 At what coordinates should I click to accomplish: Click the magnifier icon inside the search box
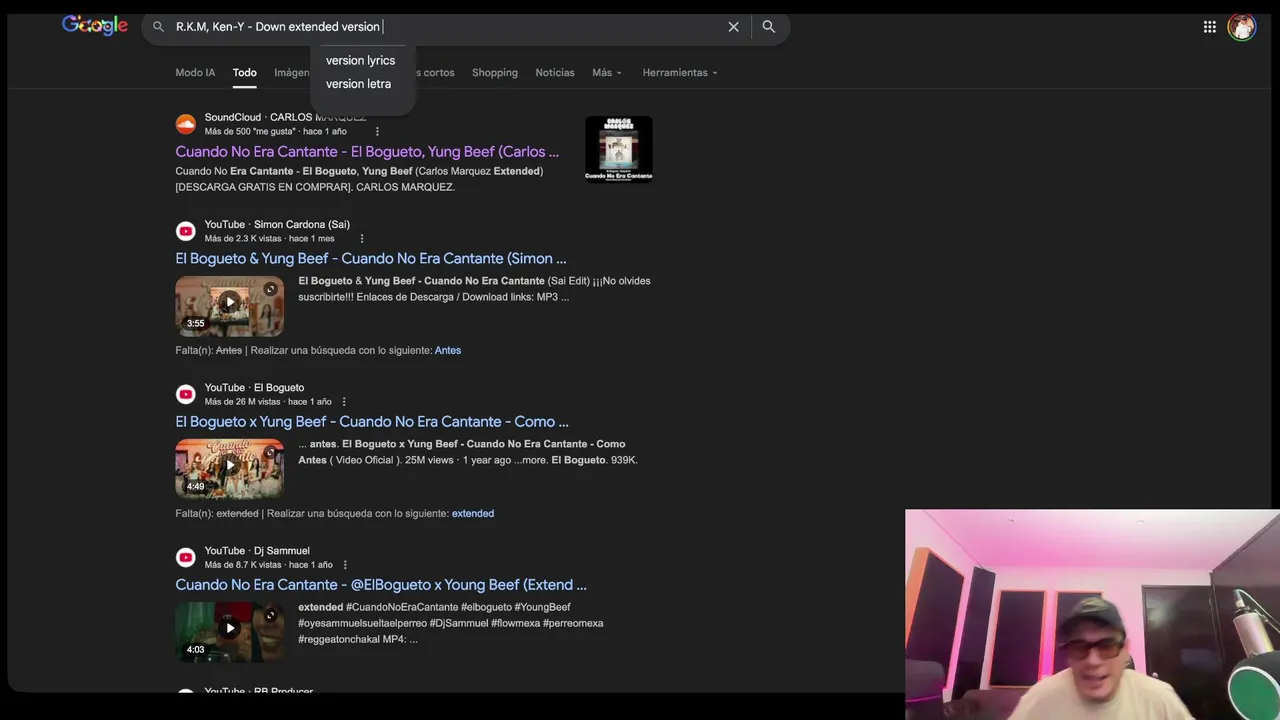158,27
